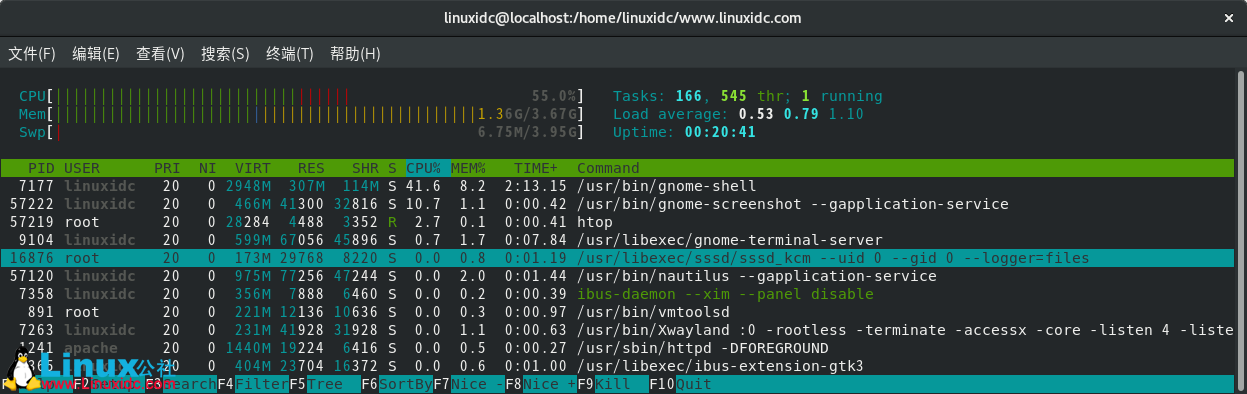
Task: Sort by MEM% column header
Action: [x=468, y=168]
